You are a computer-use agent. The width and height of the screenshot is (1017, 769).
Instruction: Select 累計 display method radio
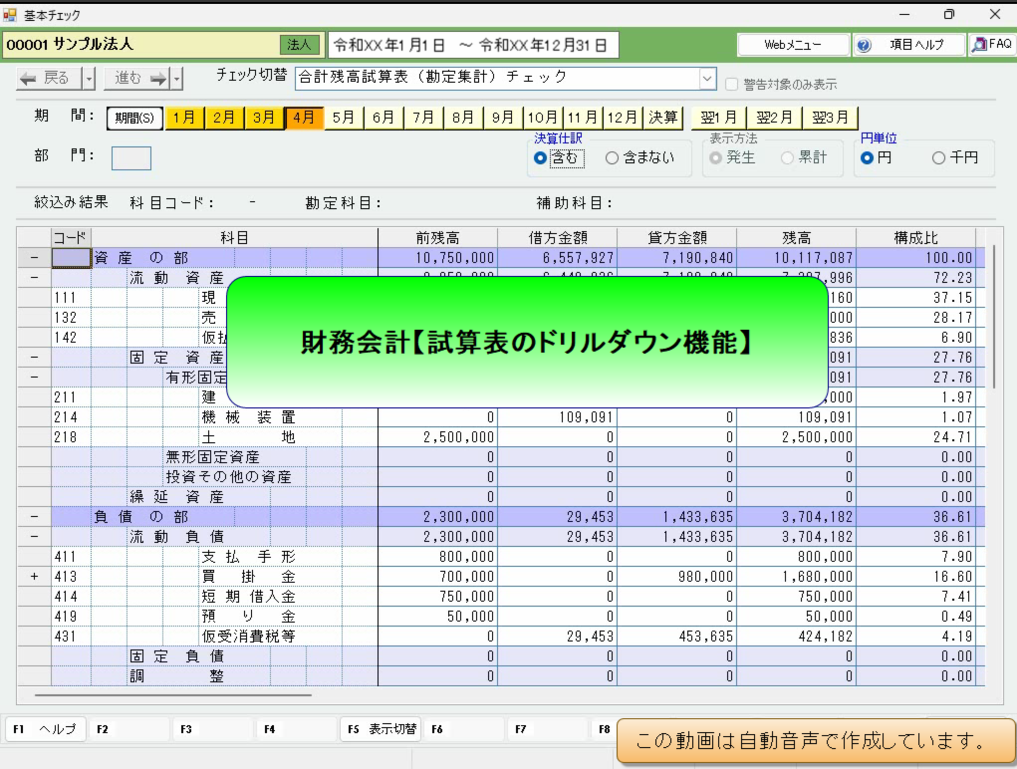click(x=787, y=158)
